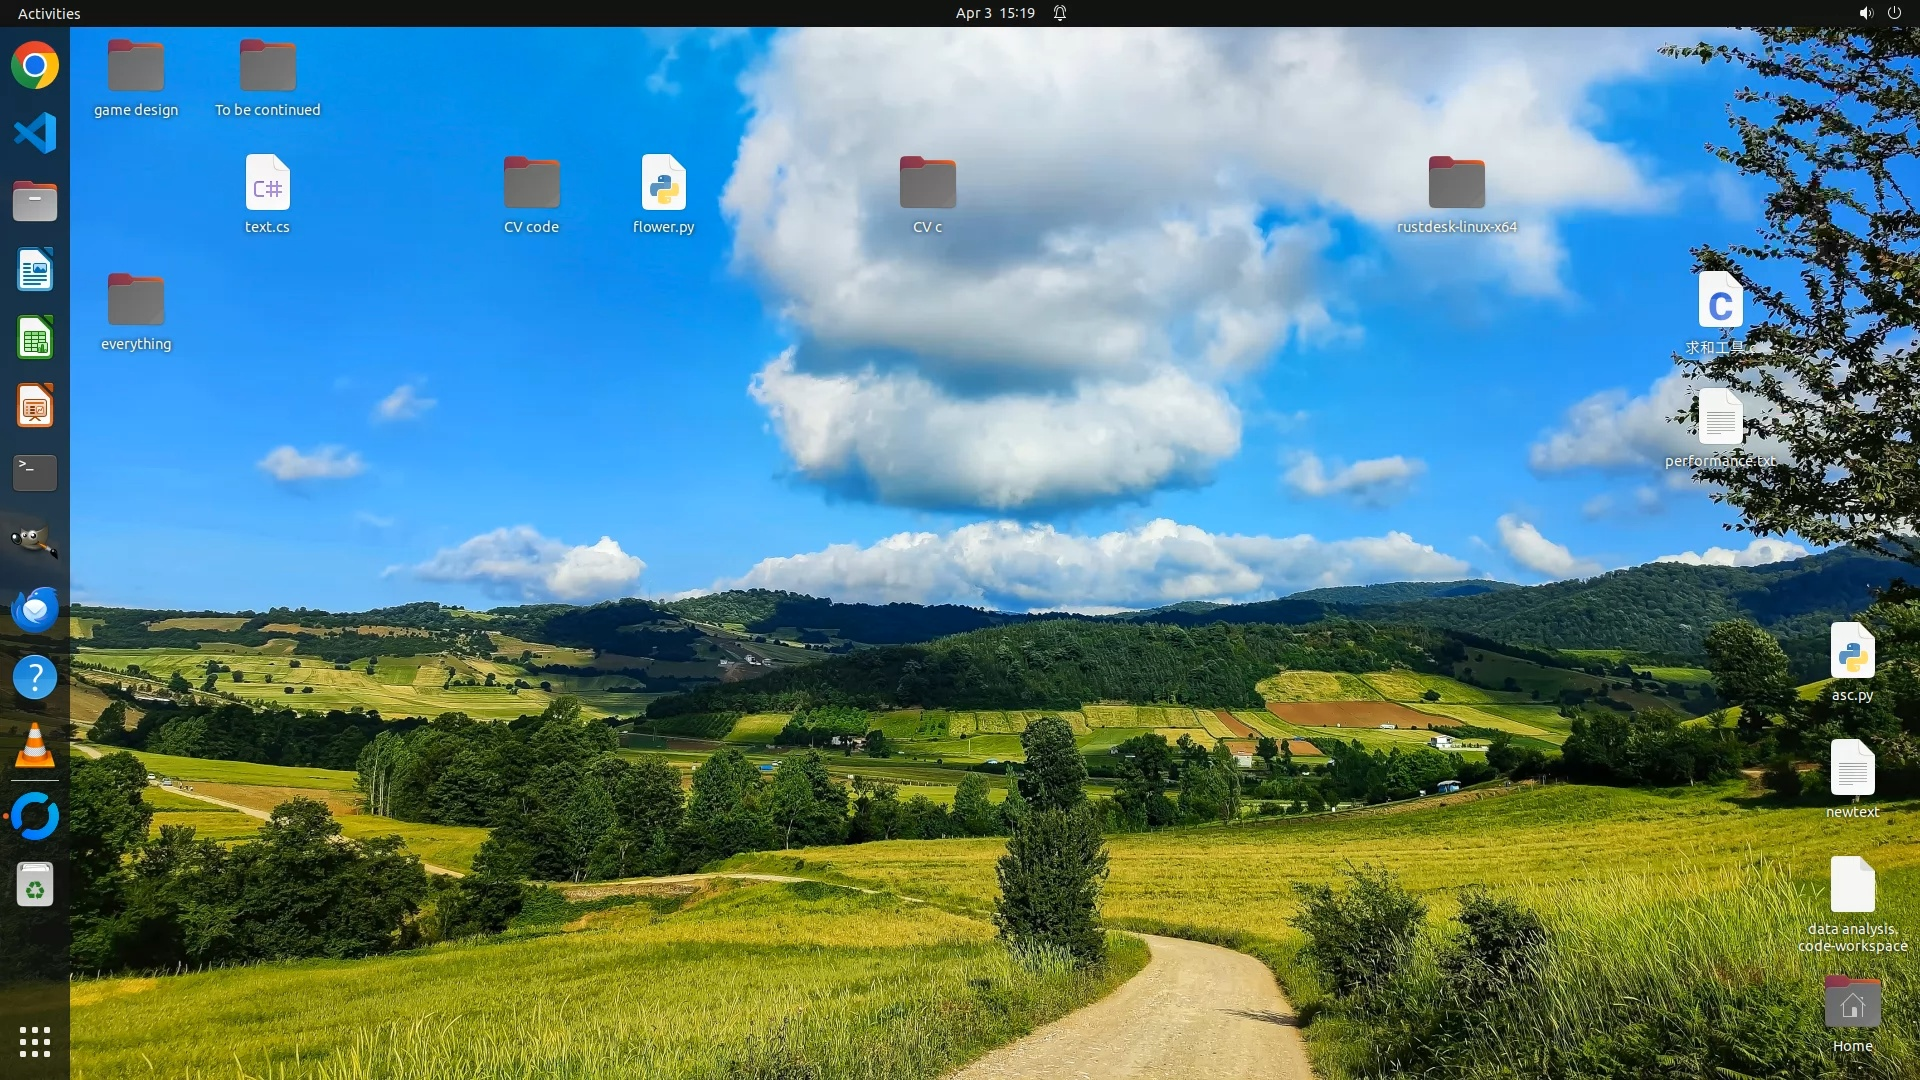Select the rustdesk-linux-x64 folder
Image resolution: width=1920 pixels, height=1080 pixels.
pyautogui.click(x=1456, y=184)
